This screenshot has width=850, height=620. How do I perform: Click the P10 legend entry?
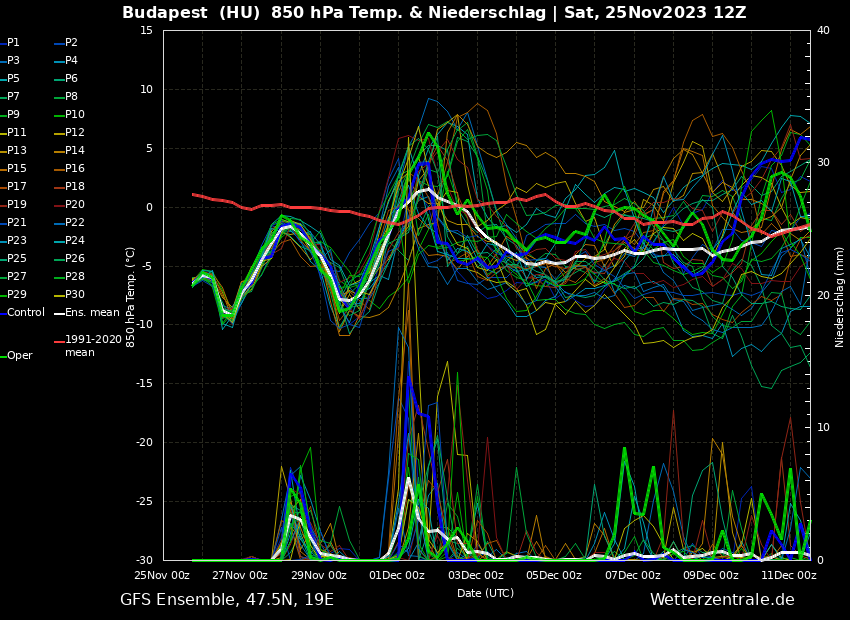(x=75, y=115)
